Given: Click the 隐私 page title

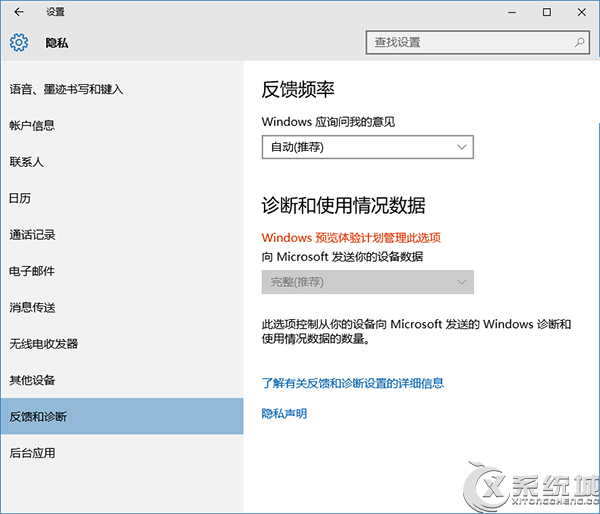Looking at the screenshot, I should [x=57, y=43].
